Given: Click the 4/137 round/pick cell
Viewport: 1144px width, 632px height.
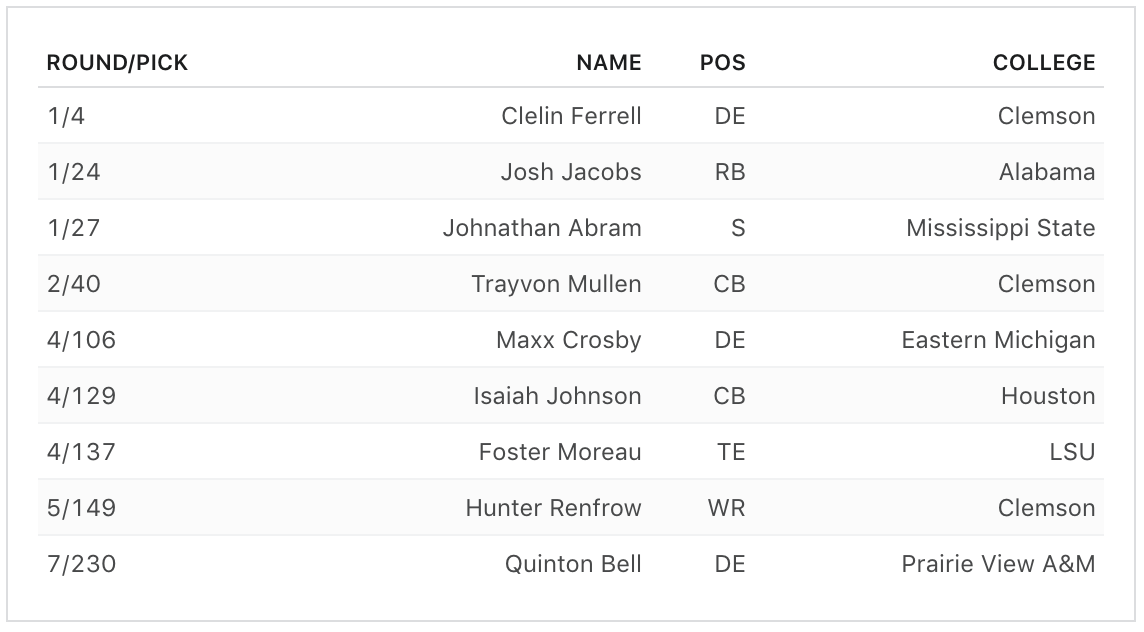Looking at the screenshot, I should click(x=81, y=452).
